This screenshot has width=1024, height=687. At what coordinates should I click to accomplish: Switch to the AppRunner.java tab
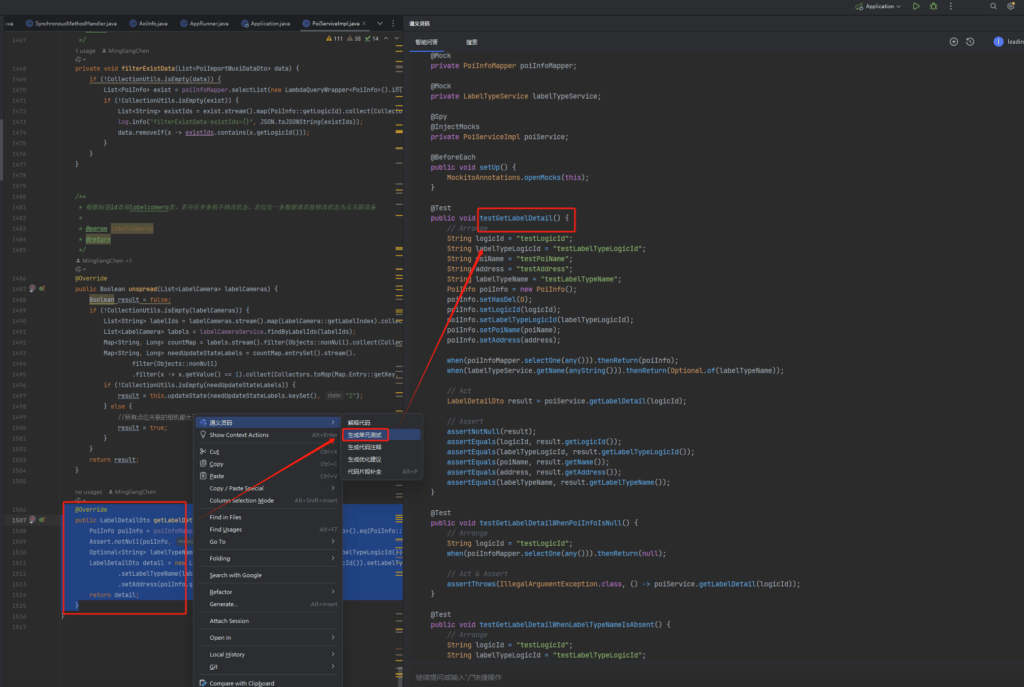point(209,22)
